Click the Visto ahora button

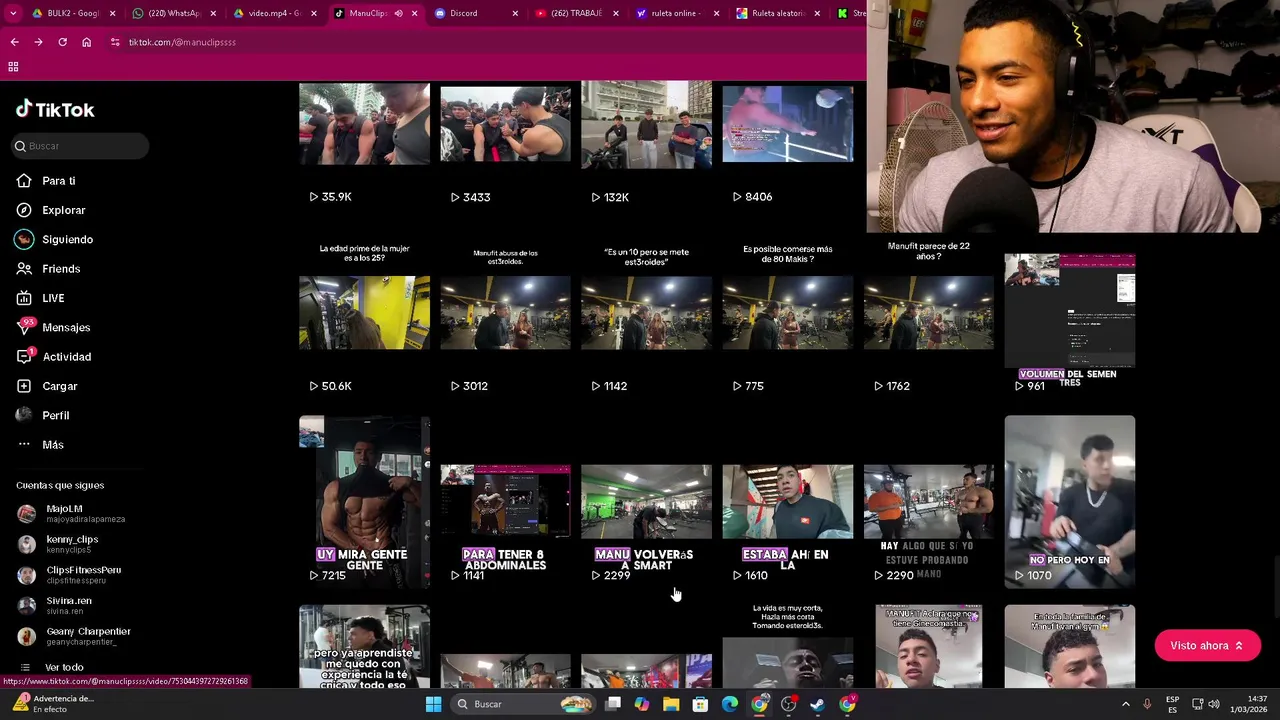1207,646
